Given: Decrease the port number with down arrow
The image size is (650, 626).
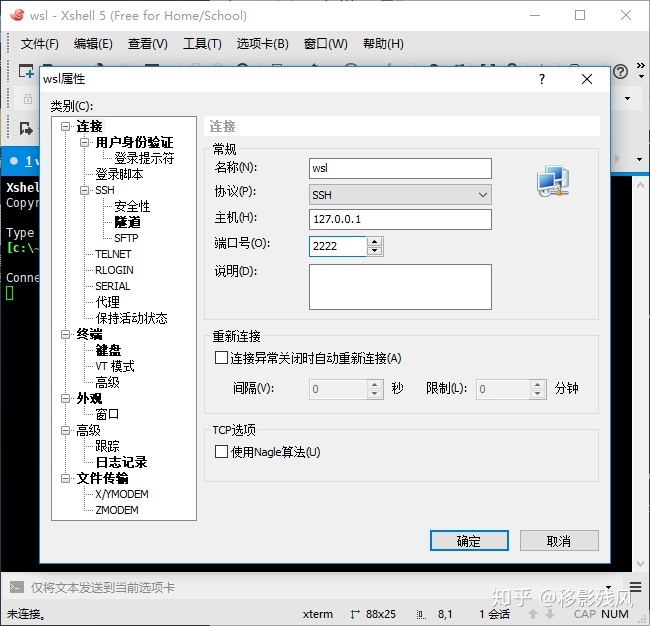Looking at the screenshot, I should (x=375, y=251).
